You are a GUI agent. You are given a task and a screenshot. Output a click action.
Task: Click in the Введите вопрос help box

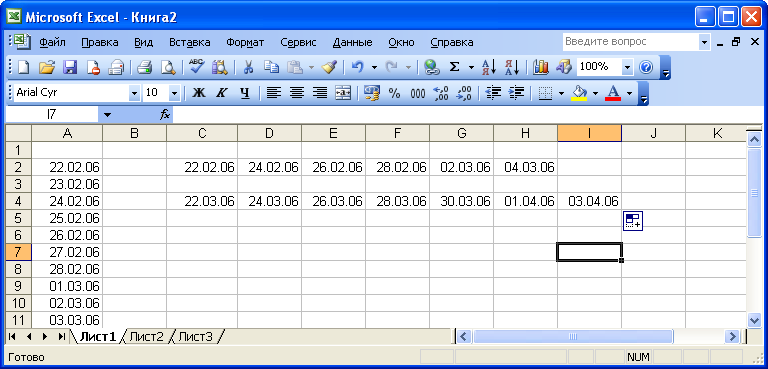point(631,42)
